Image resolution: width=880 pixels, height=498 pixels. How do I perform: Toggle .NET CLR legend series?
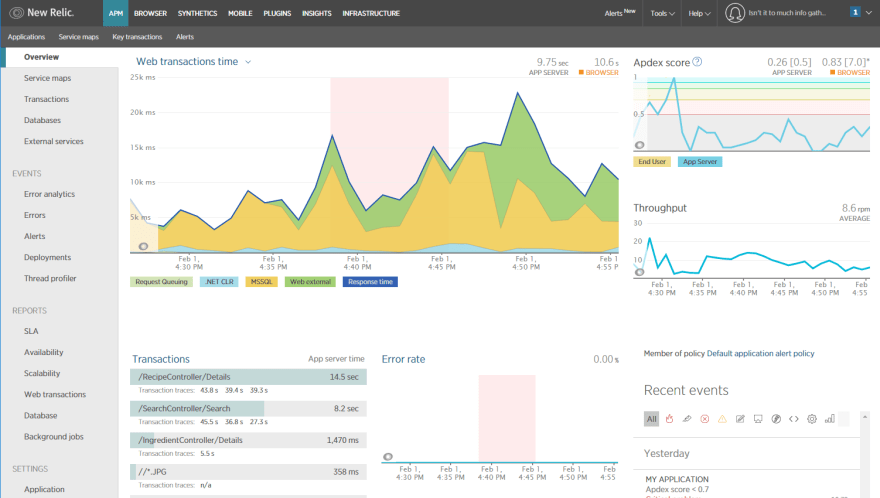[x=219, y=282]
